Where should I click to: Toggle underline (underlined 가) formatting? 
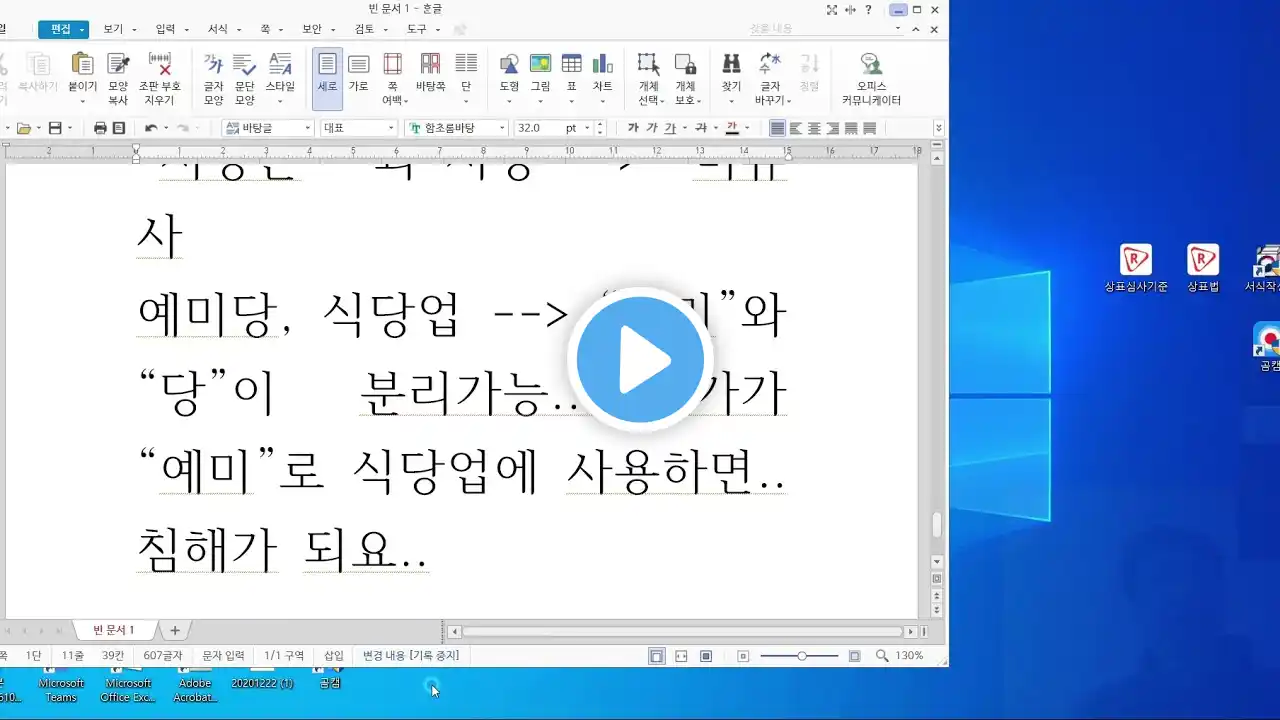[x=670, y=128]
